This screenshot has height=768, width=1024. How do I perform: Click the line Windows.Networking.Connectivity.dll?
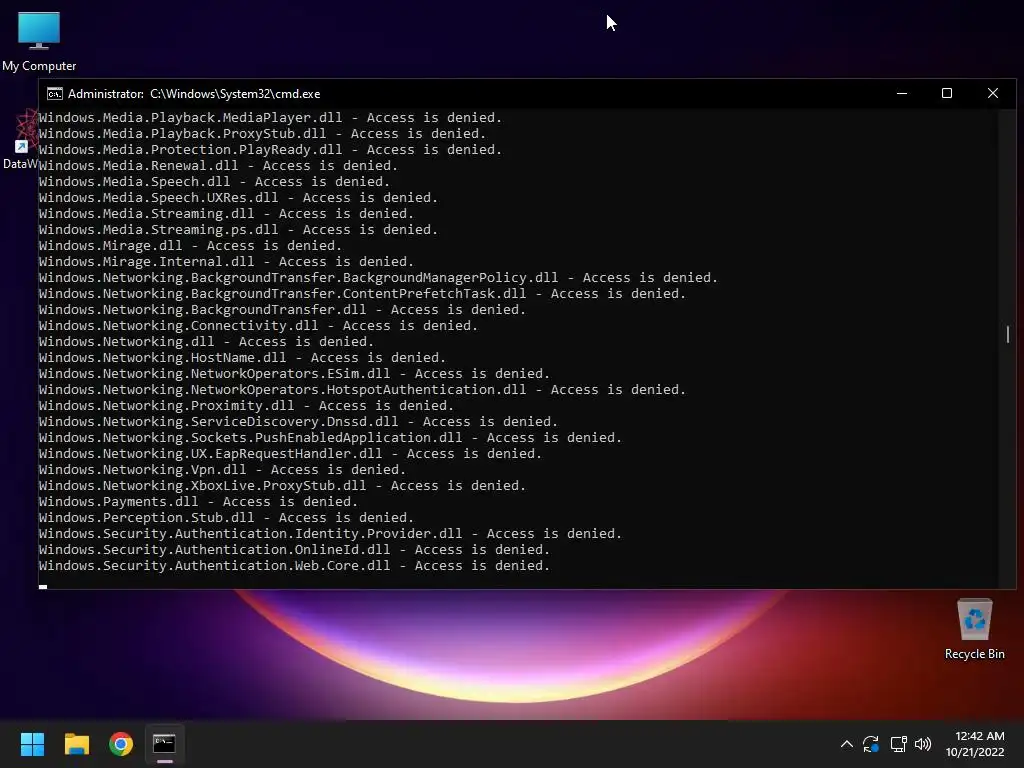point(258,326)
